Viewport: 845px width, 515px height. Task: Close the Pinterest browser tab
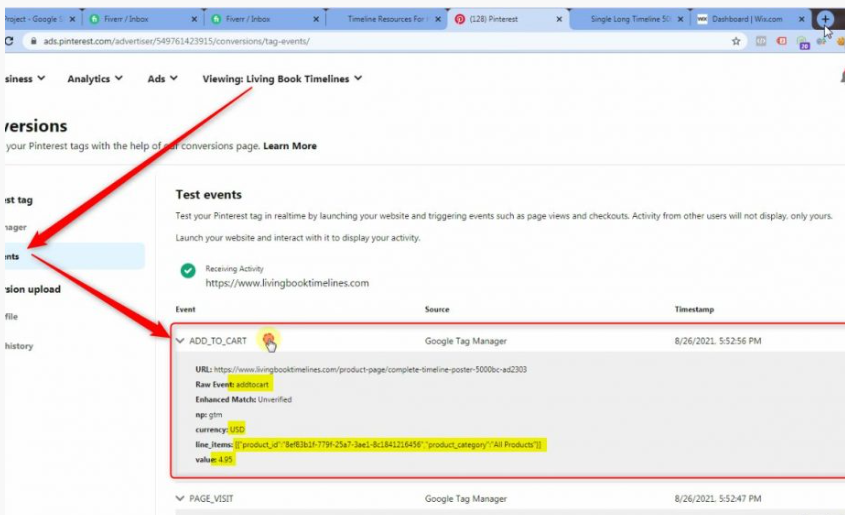[558, 19]
